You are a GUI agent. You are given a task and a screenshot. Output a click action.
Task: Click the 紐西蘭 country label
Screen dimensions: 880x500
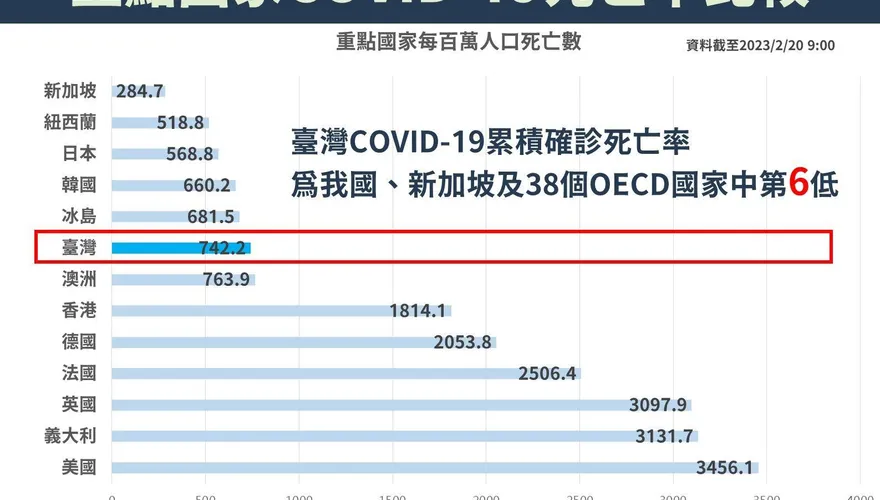point(70,122)
